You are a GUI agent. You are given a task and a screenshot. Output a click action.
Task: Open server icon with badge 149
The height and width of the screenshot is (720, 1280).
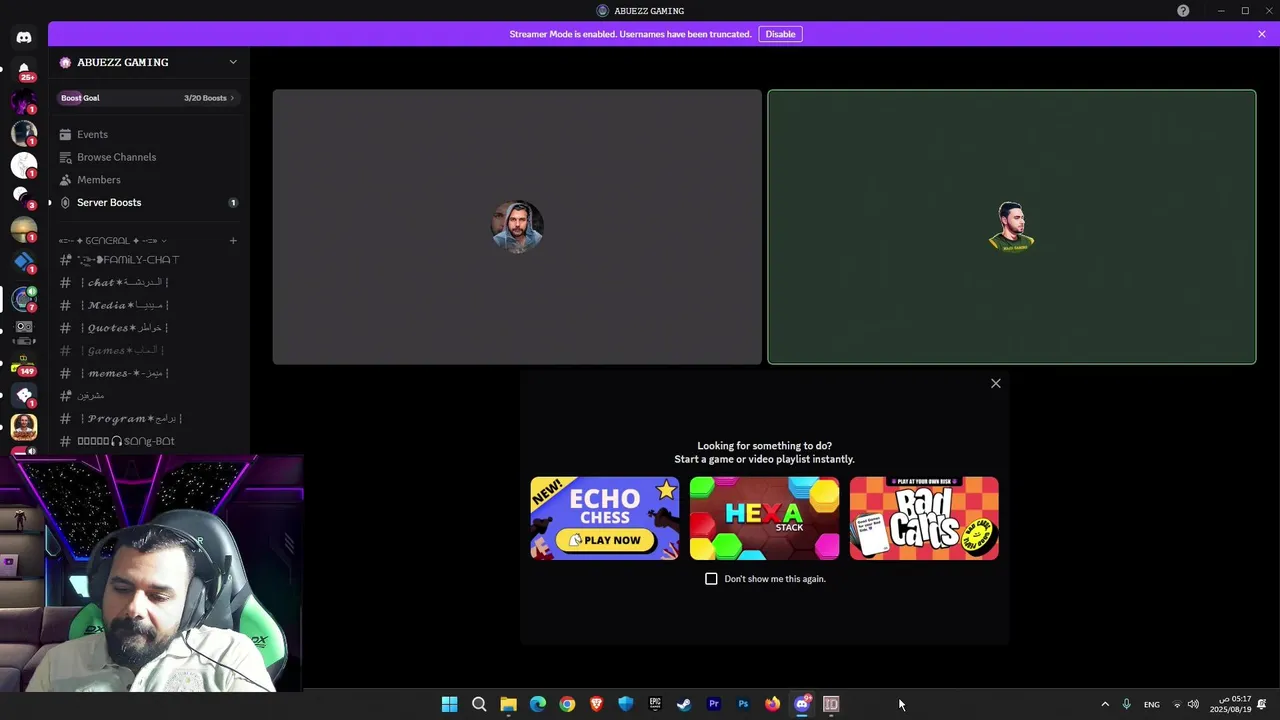[x=24, y=362]
